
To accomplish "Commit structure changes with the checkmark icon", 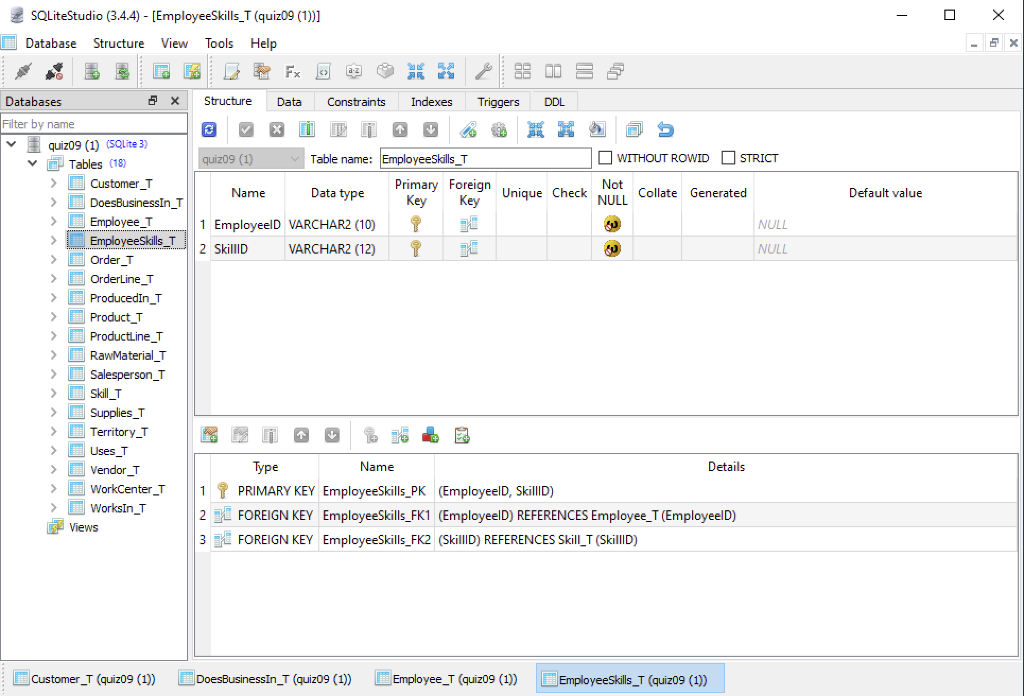I will pos(246,129).
